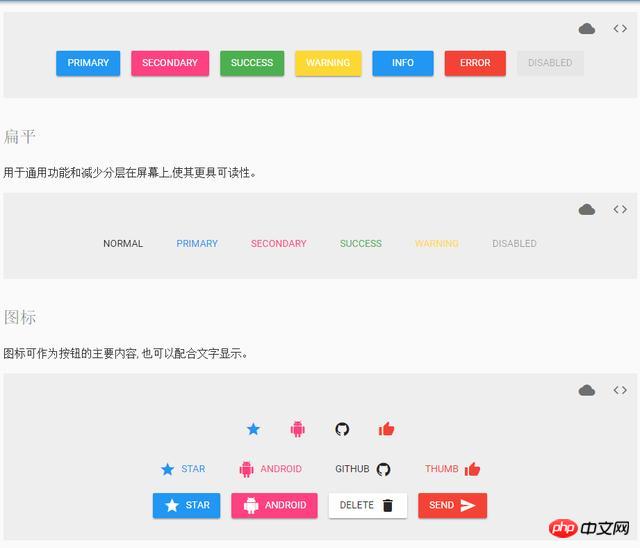Show source code for icon buttons panel
Image resolution: width=640 pixels, height=548 pixels.
tap(620, 390)
